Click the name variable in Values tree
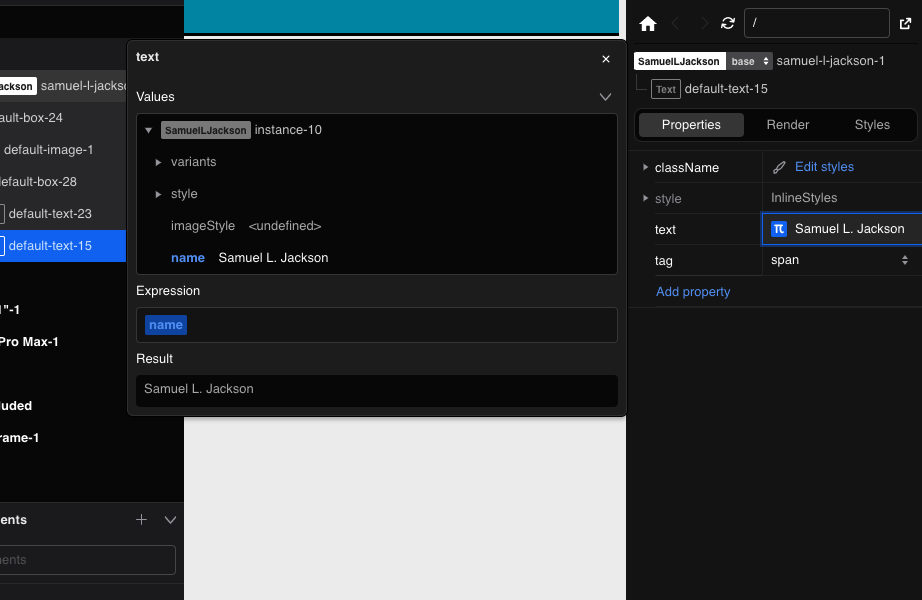 point(188,258)
